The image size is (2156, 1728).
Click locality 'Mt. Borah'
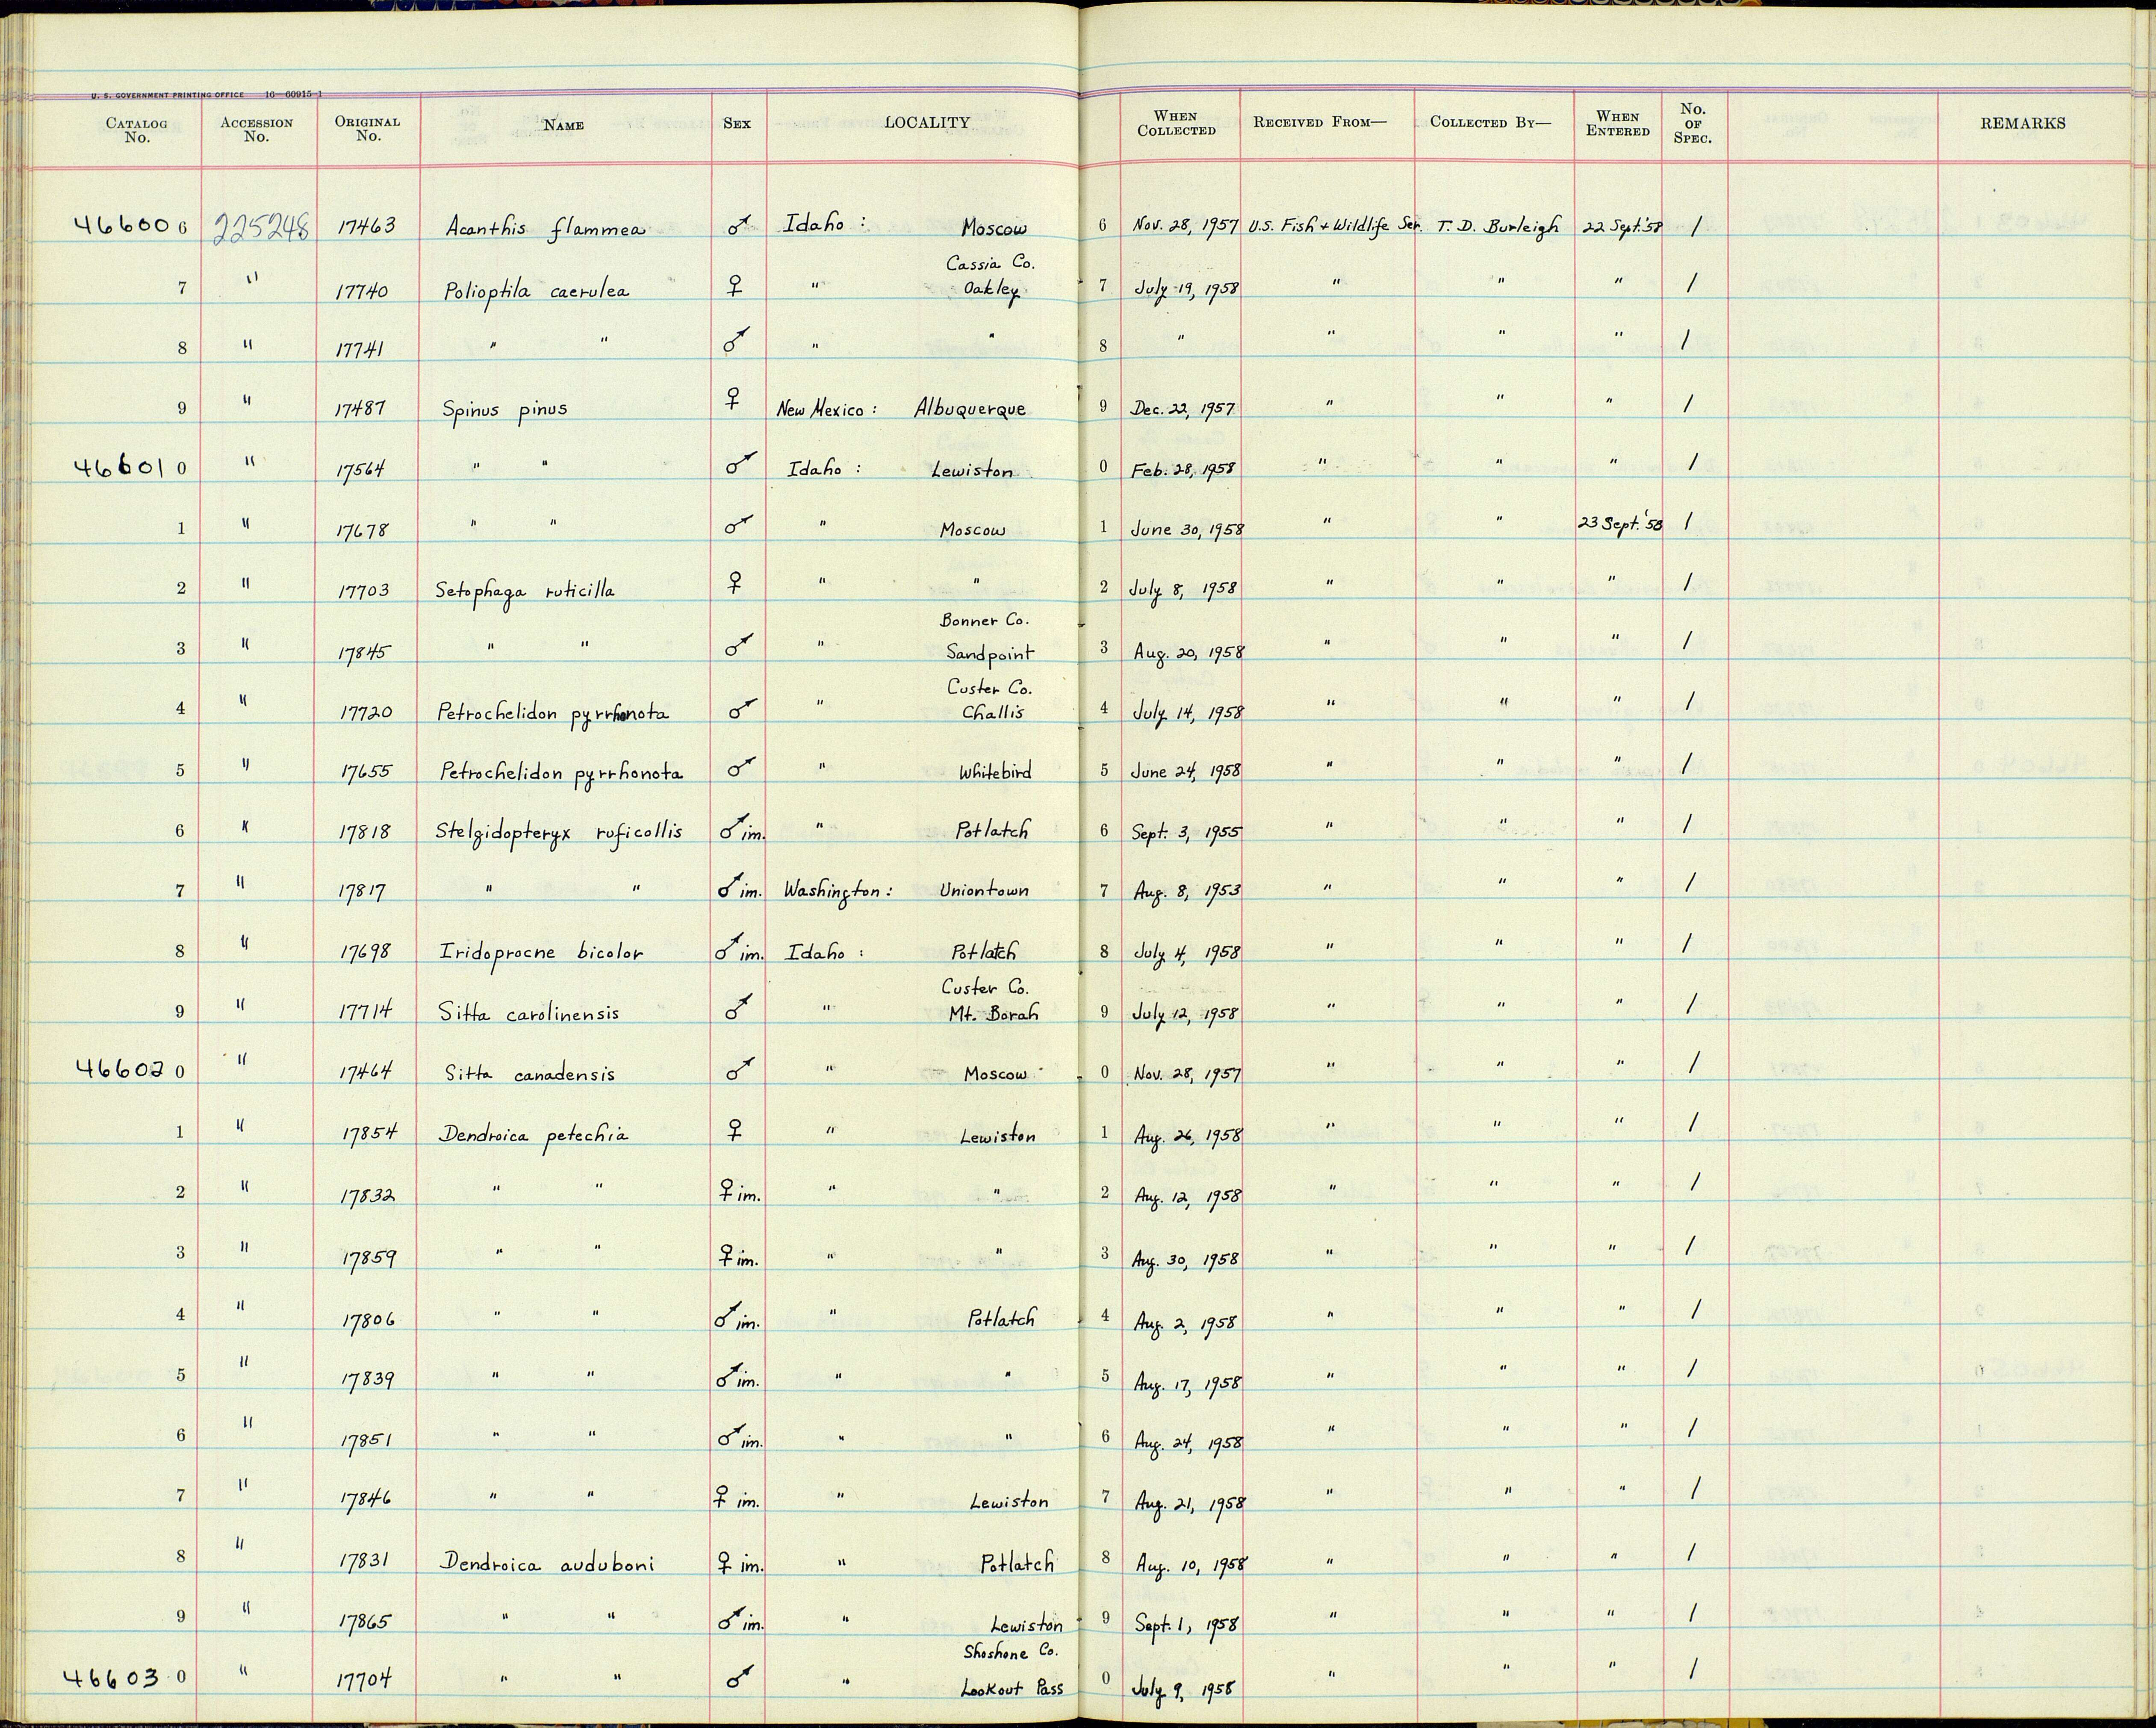tap(995, 1012)
